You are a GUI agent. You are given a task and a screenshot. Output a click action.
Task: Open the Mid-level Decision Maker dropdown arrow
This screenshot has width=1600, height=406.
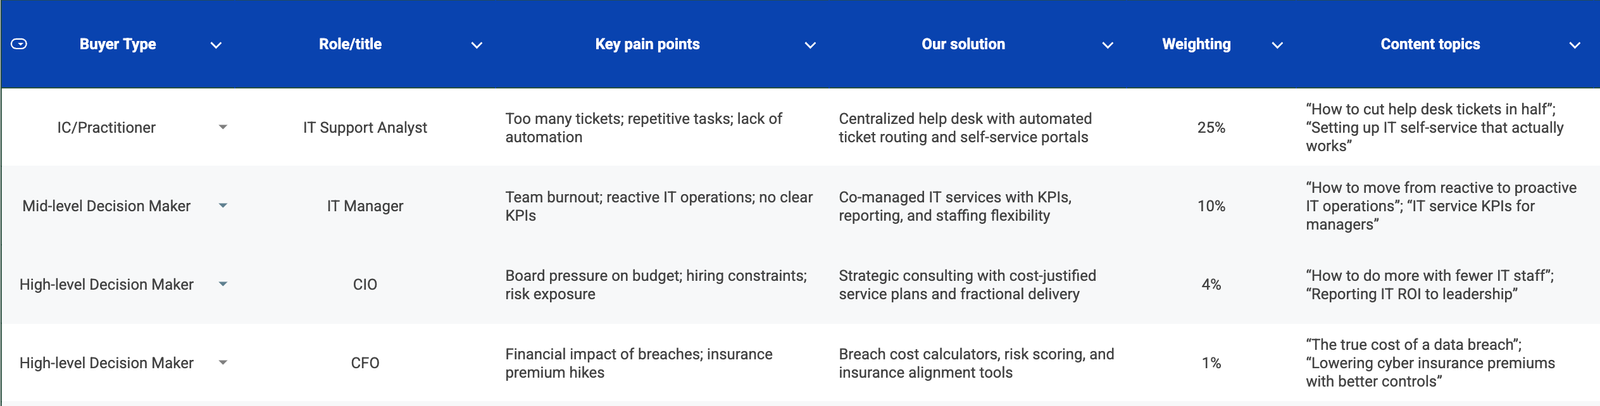coord(223,206)
